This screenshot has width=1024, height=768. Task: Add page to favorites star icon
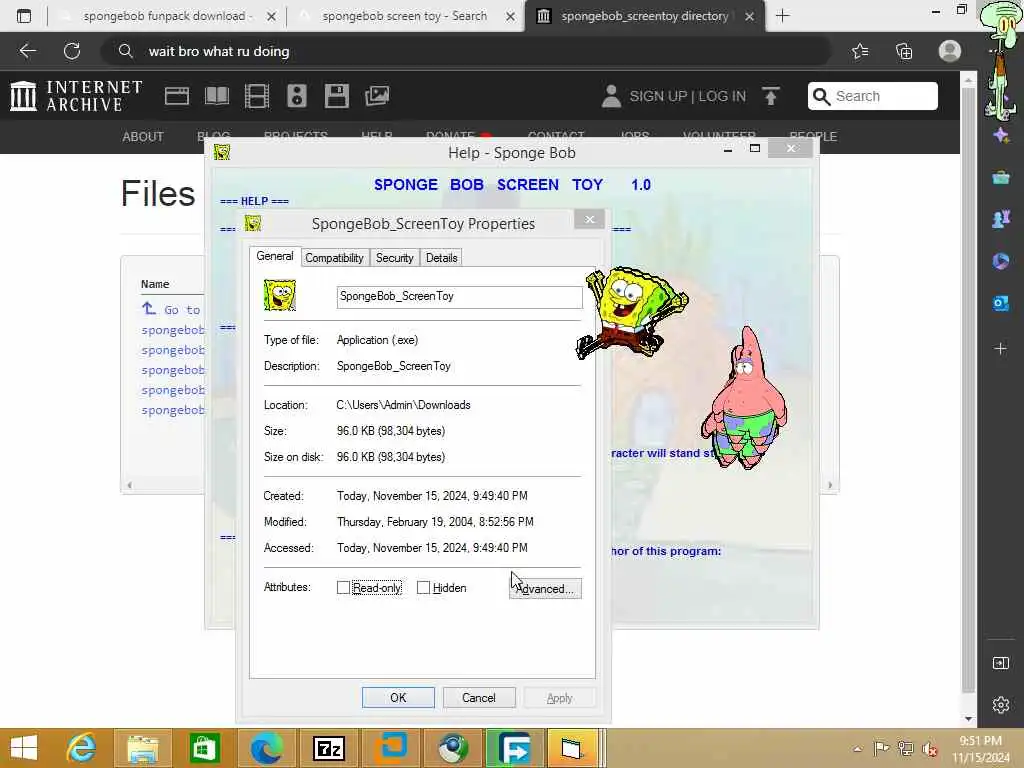(860, 51)
